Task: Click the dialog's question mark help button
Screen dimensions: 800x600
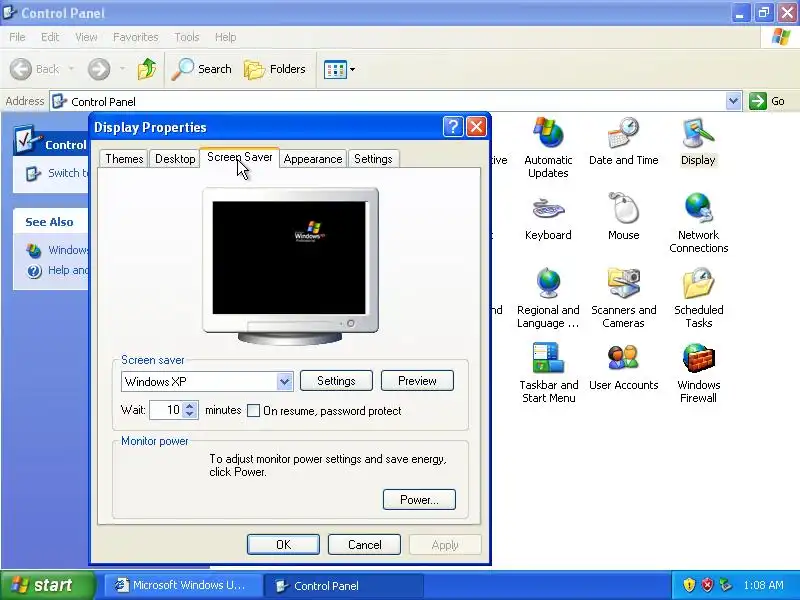Action: coord(453,127)
